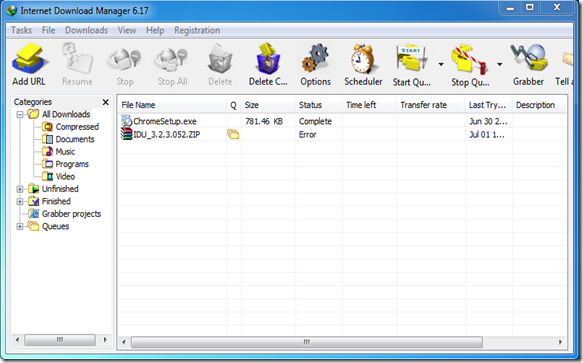Click the Video category icon
The image size is (583, 363).
[x=47, y=176]
